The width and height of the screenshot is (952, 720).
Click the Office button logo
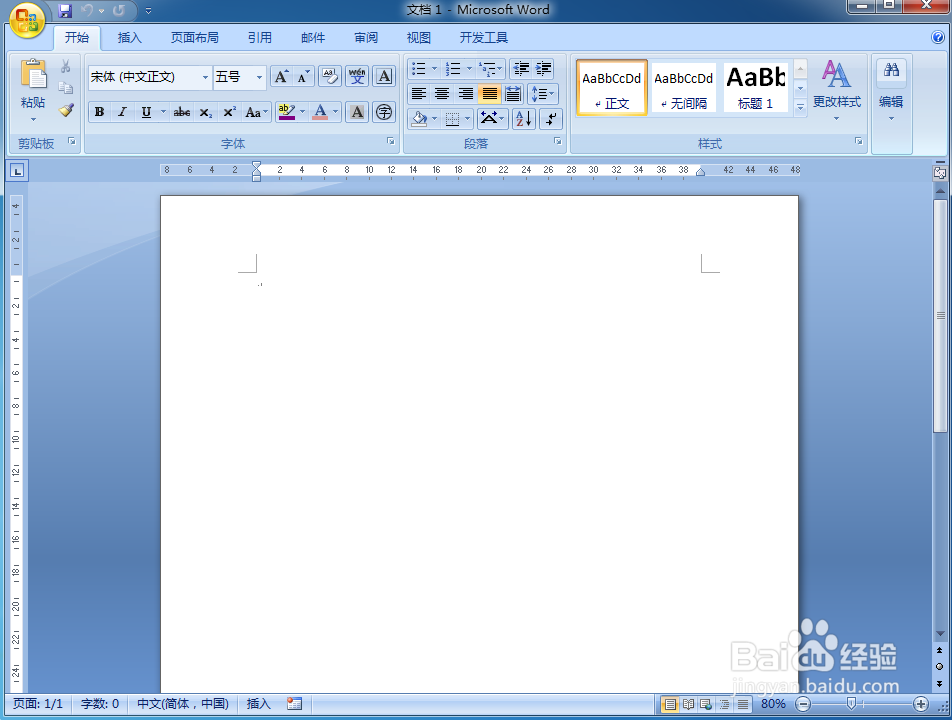tap(27, 20)
